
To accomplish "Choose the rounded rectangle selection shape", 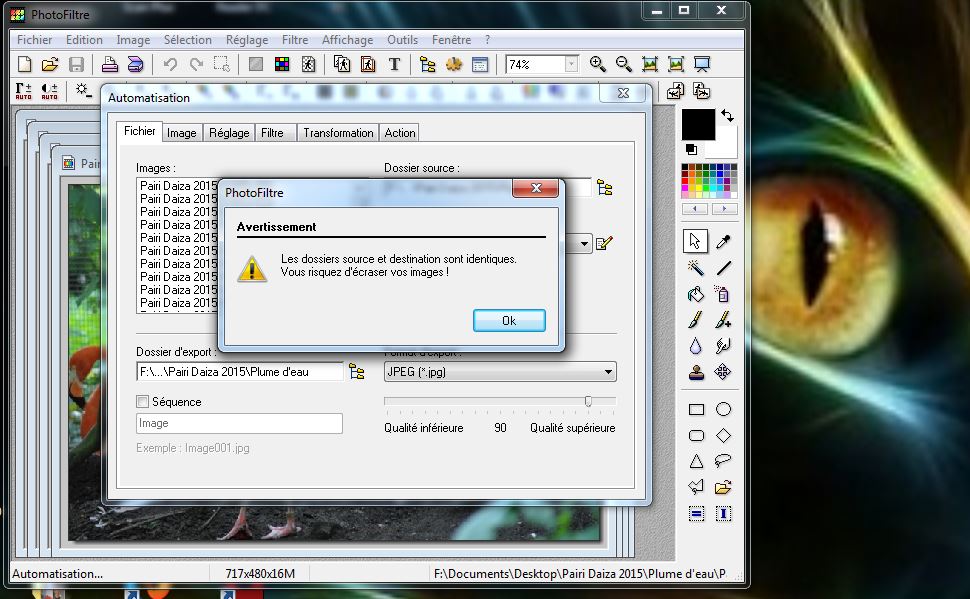I will pyautogui.click(x=697, y=436).
